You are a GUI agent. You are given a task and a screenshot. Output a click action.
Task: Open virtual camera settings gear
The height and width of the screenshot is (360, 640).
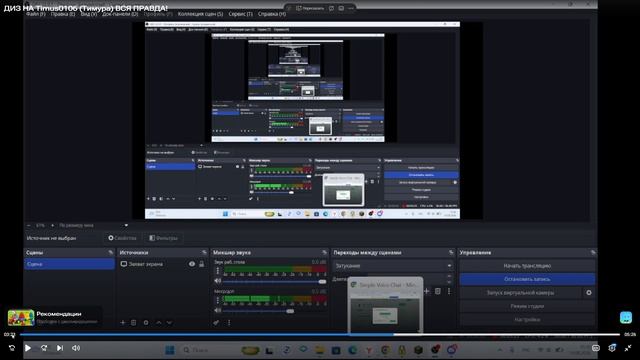pos(589,293)
